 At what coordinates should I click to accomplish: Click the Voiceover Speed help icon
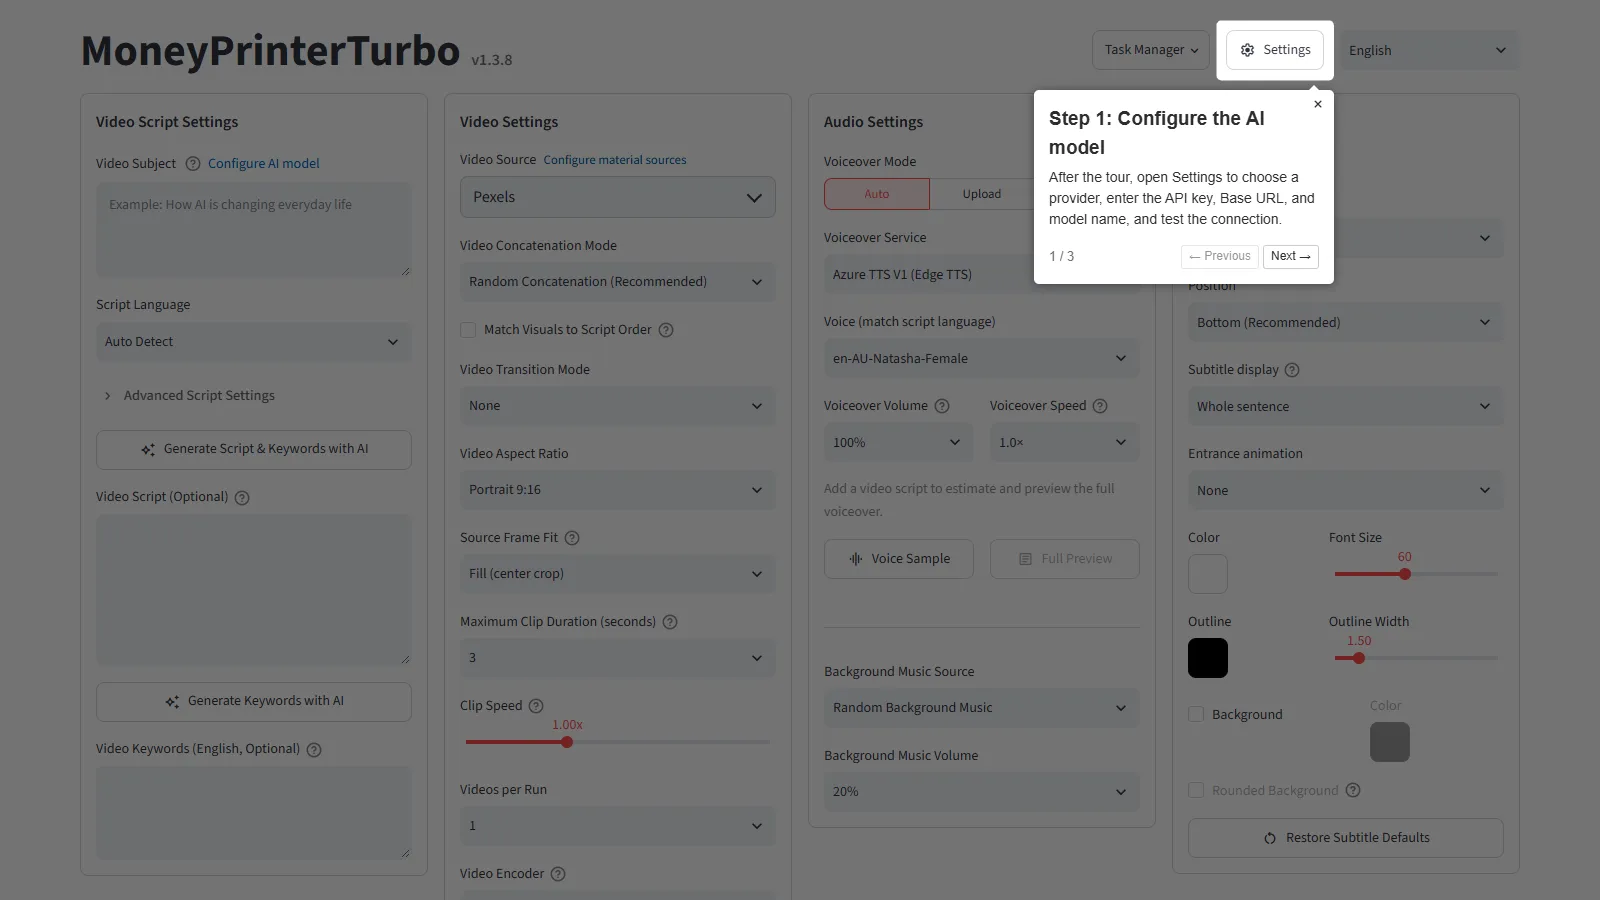tap(1100, 406)
